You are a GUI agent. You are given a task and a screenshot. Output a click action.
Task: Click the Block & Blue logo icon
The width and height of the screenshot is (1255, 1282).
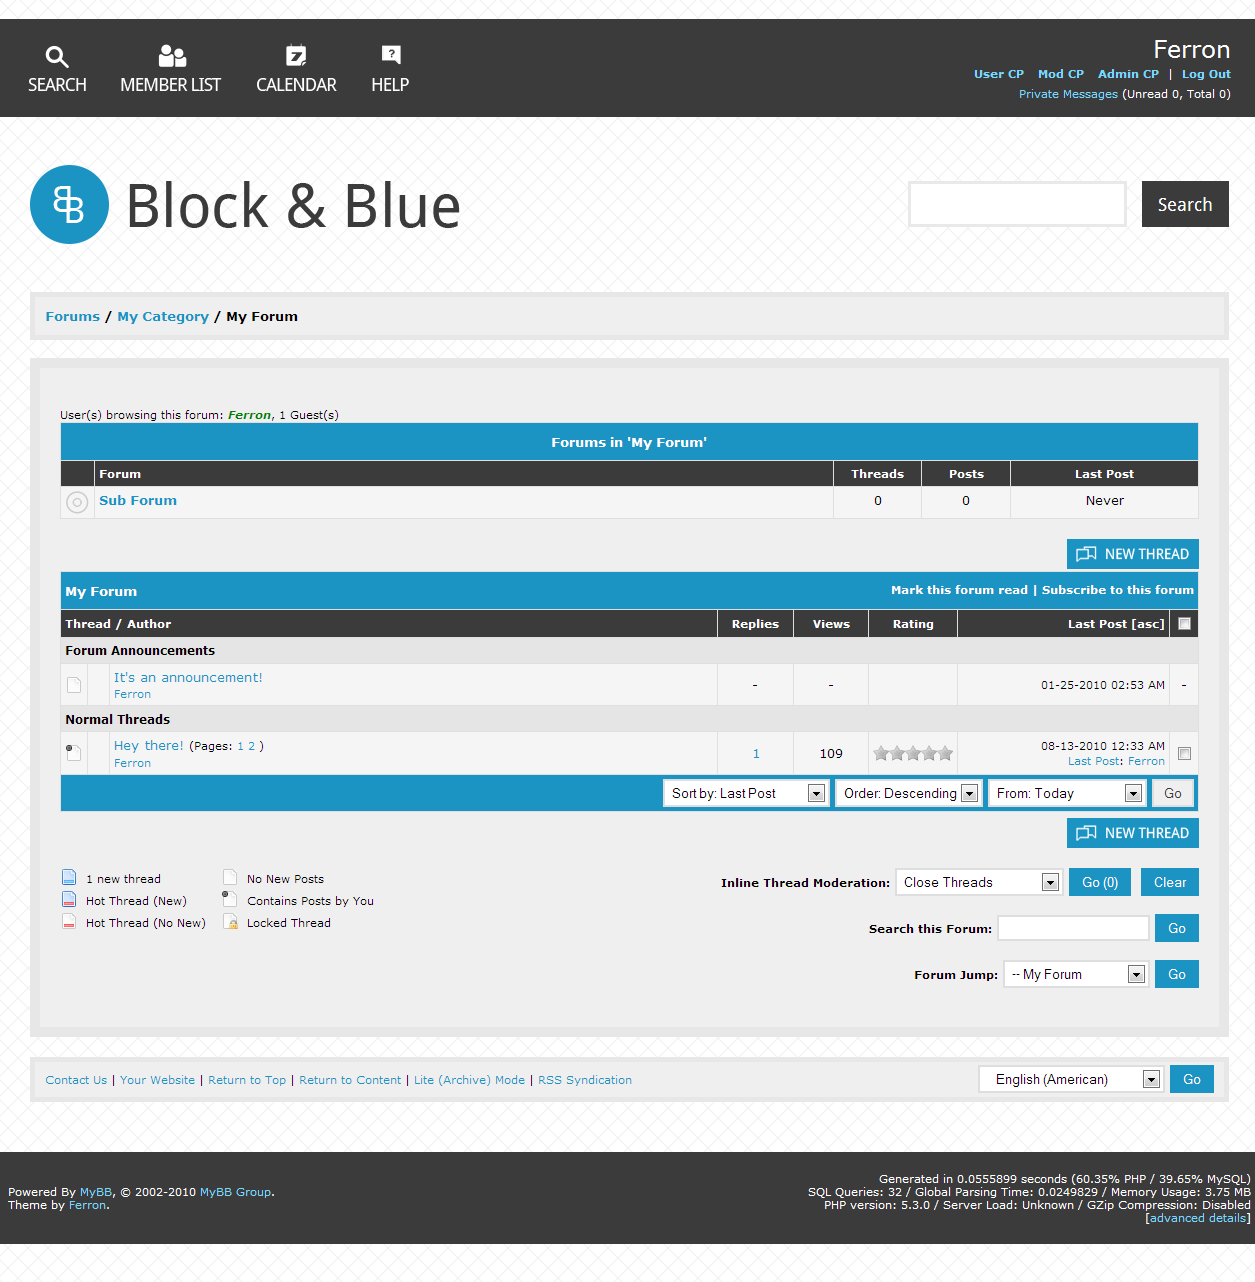[x=69, y=205]
